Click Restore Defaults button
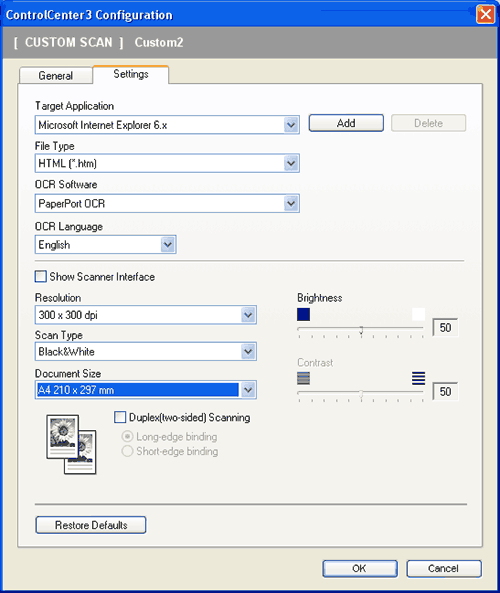This screenshot has height=593, width=500. tap(91, 525)
